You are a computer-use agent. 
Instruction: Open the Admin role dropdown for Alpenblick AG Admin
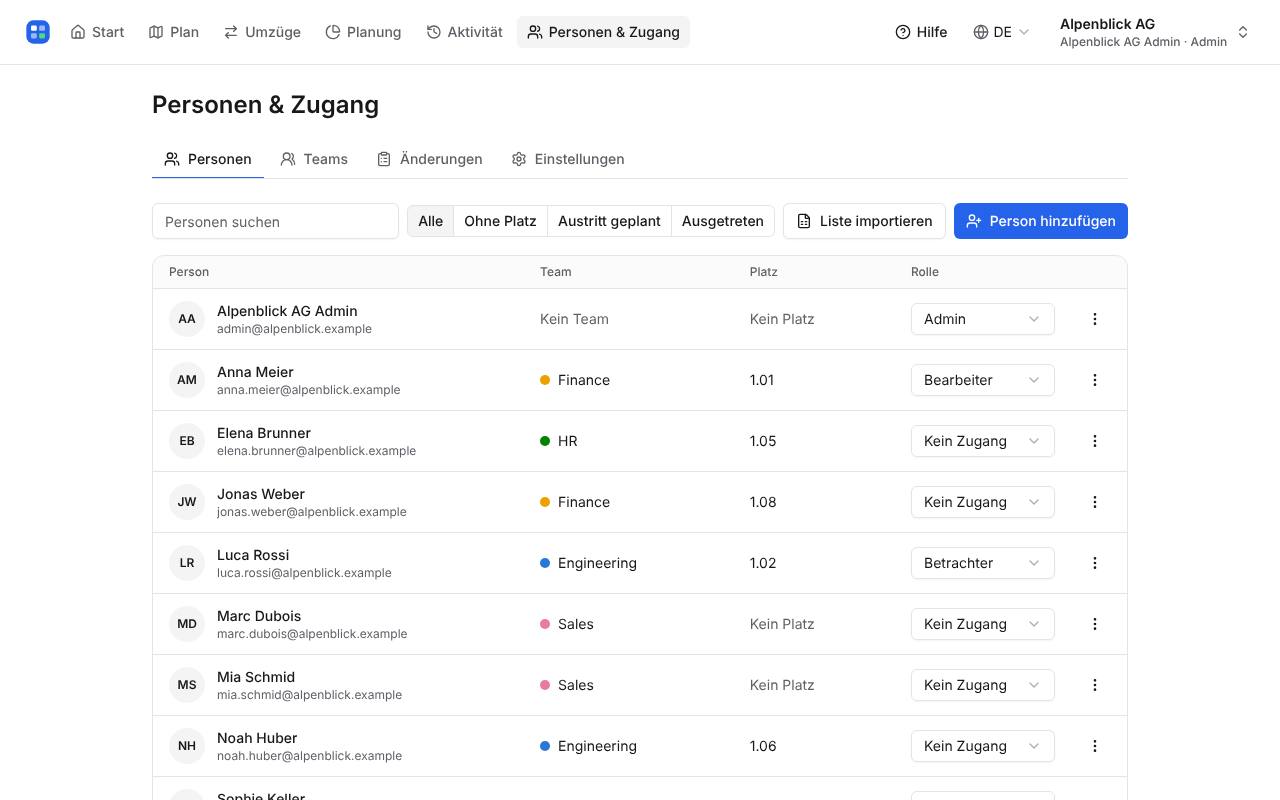point(982,319)
